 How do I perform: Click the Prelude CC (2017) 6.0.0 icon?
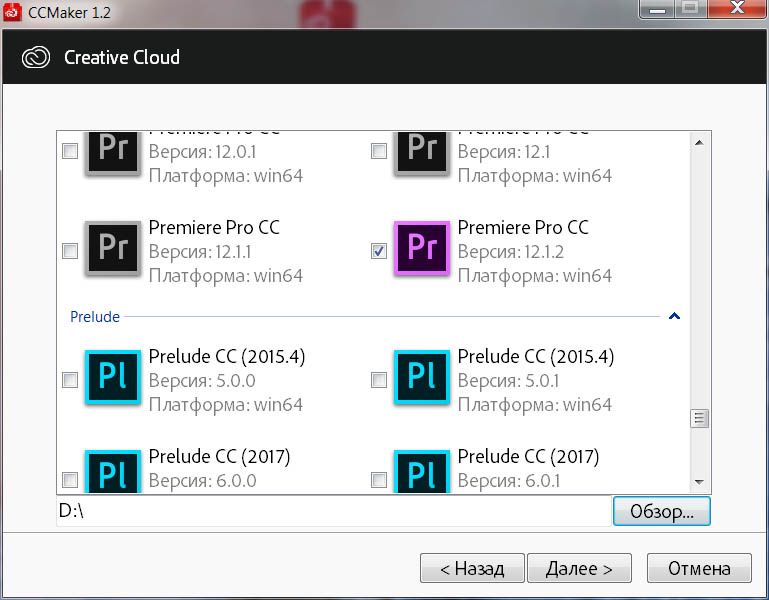pyautogui.click(x=113, y=471)
